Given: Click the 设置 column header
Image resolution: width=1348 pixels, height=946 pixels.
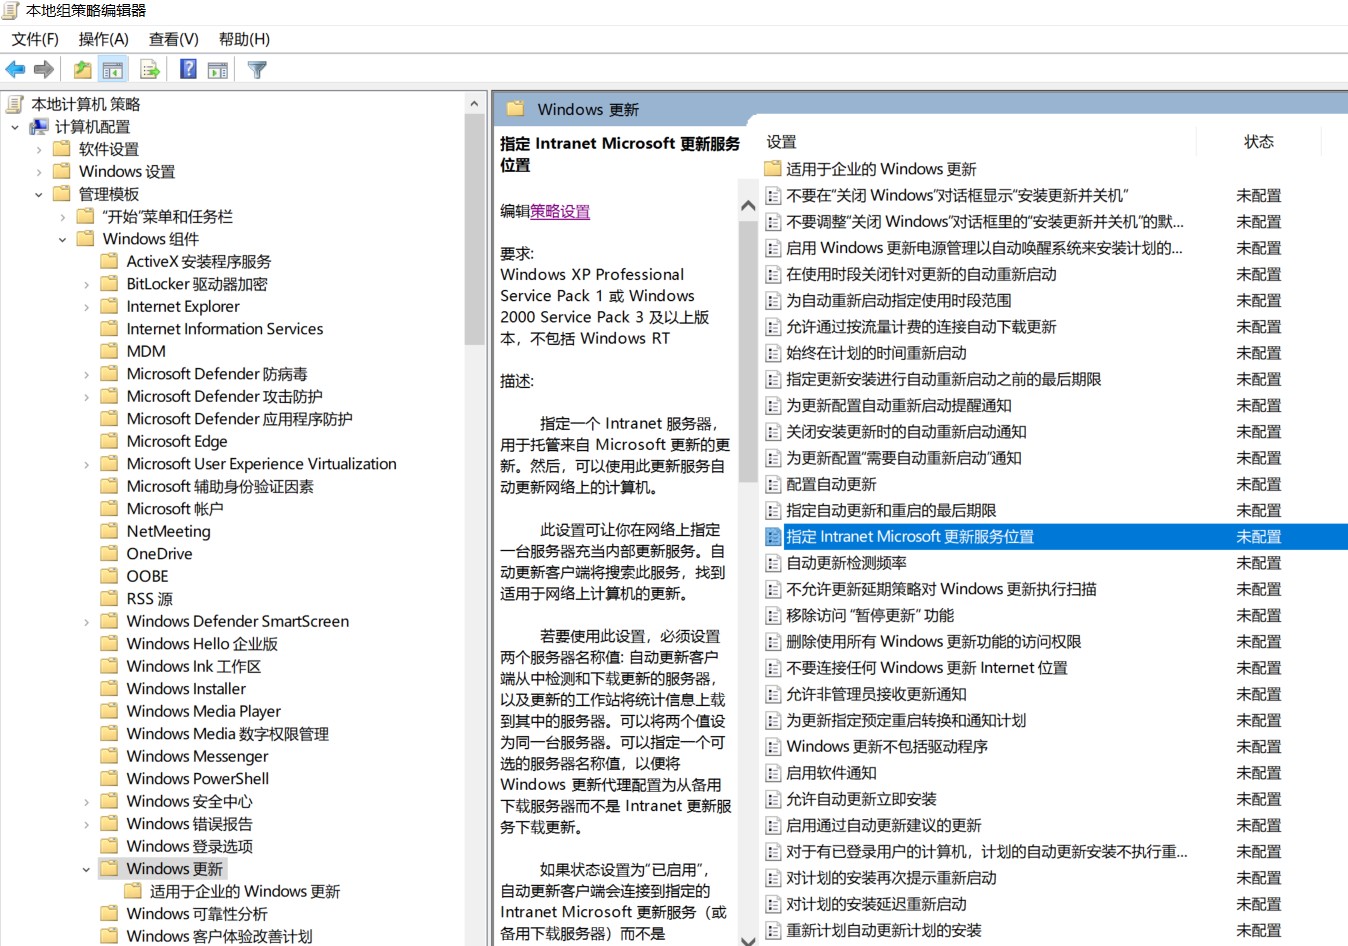Looking at the screenshot, I should tap(781, 142).
